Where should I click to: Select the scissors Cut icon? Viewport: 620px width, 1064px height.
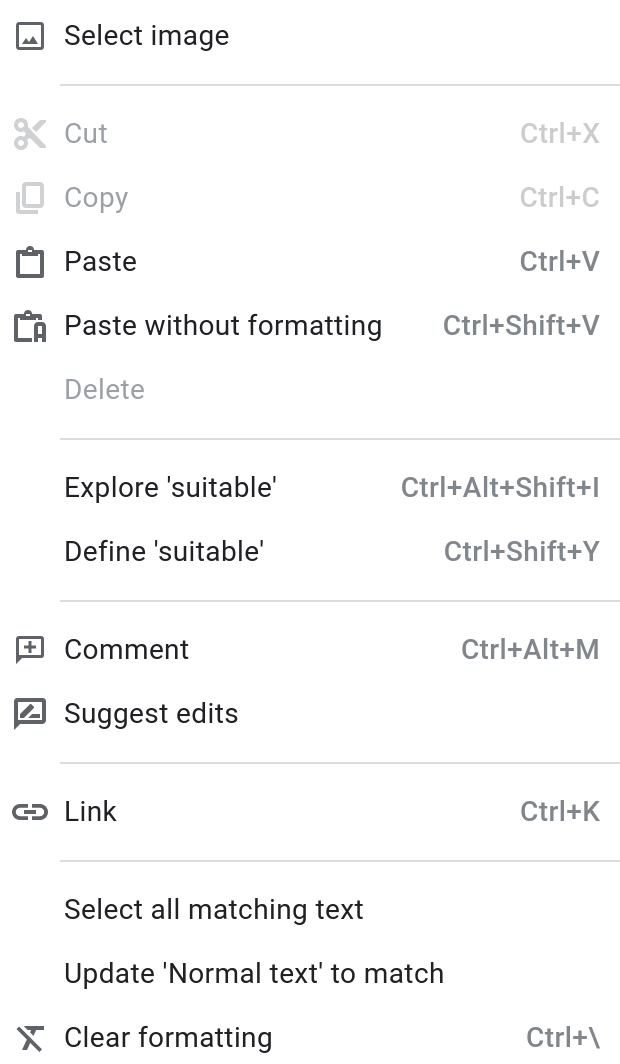[x=30, y=133]
